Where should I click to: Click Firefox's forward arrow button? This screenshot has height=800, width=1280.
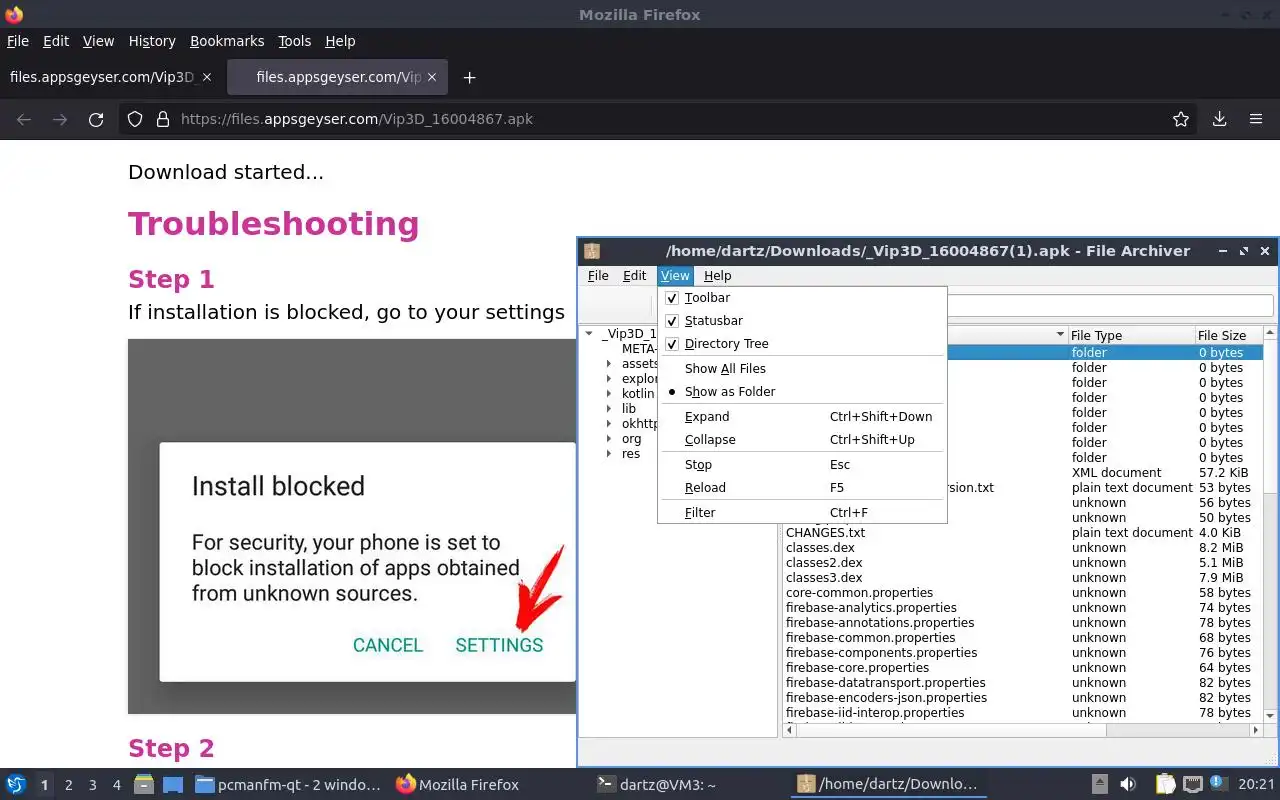click(60, 119)
